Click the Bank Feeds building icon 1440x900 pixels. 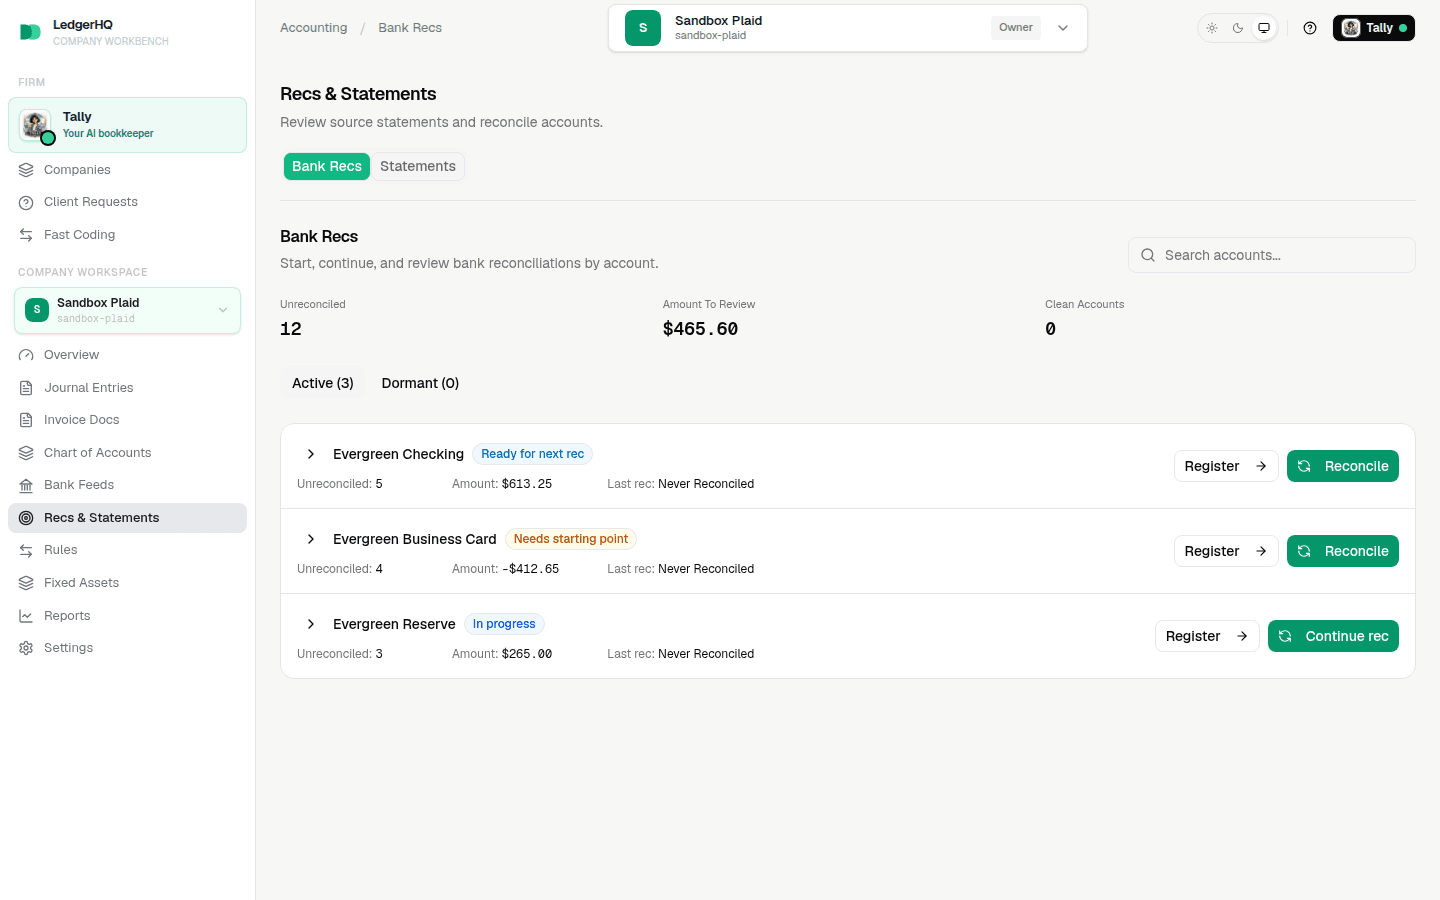coord(26,485)
